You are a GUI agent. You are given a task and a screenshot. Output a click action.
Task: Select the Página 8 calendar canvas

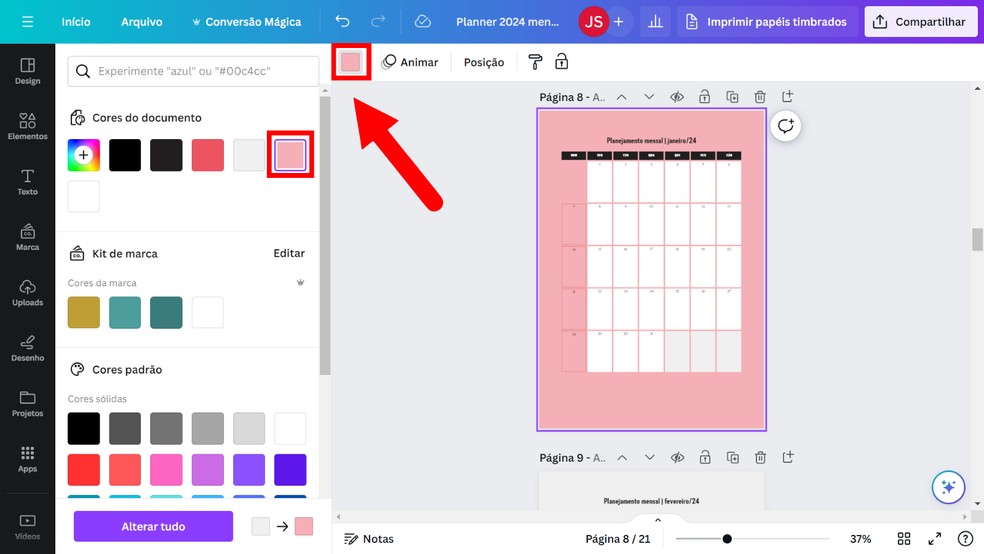pos(651,270)
